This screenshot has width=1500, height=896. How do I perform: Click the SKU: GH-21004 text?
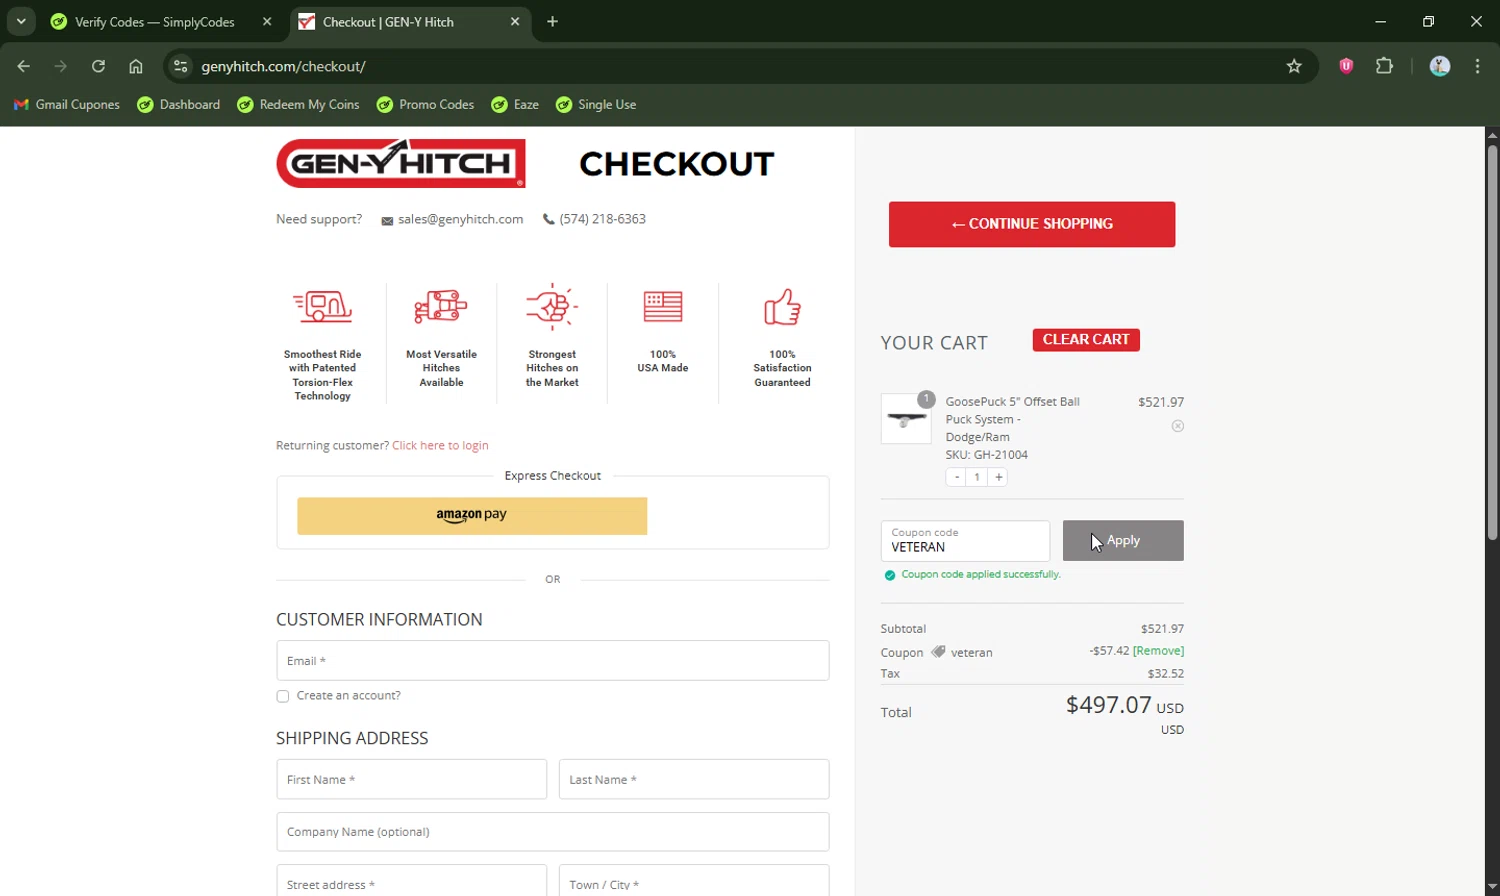[986, 455]
